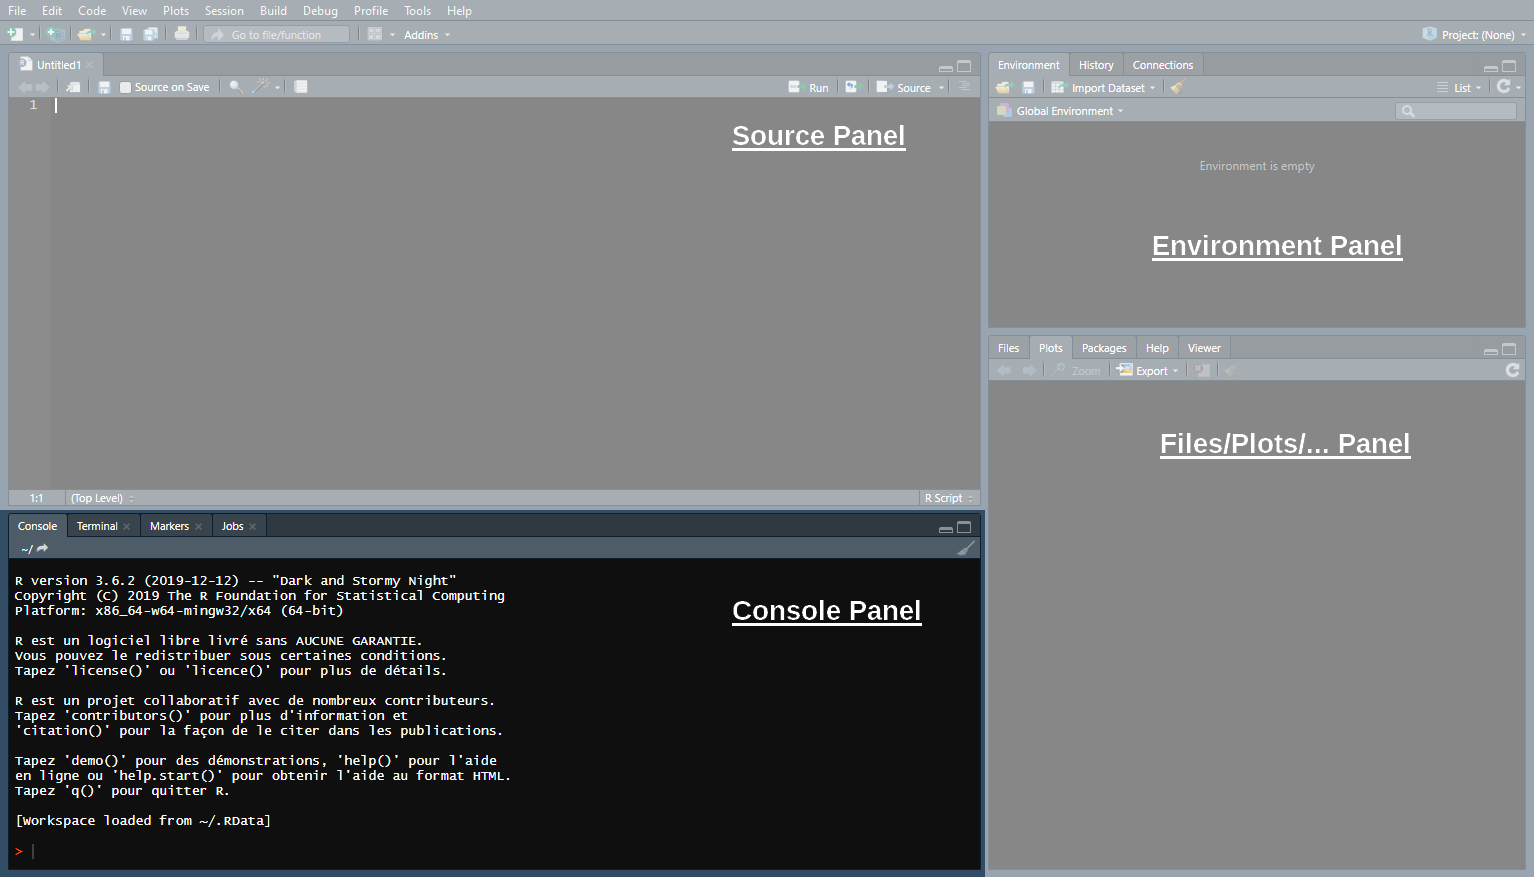Click the Create a project icon in main toolbar
1534x877 pixels.
(55, 34)
